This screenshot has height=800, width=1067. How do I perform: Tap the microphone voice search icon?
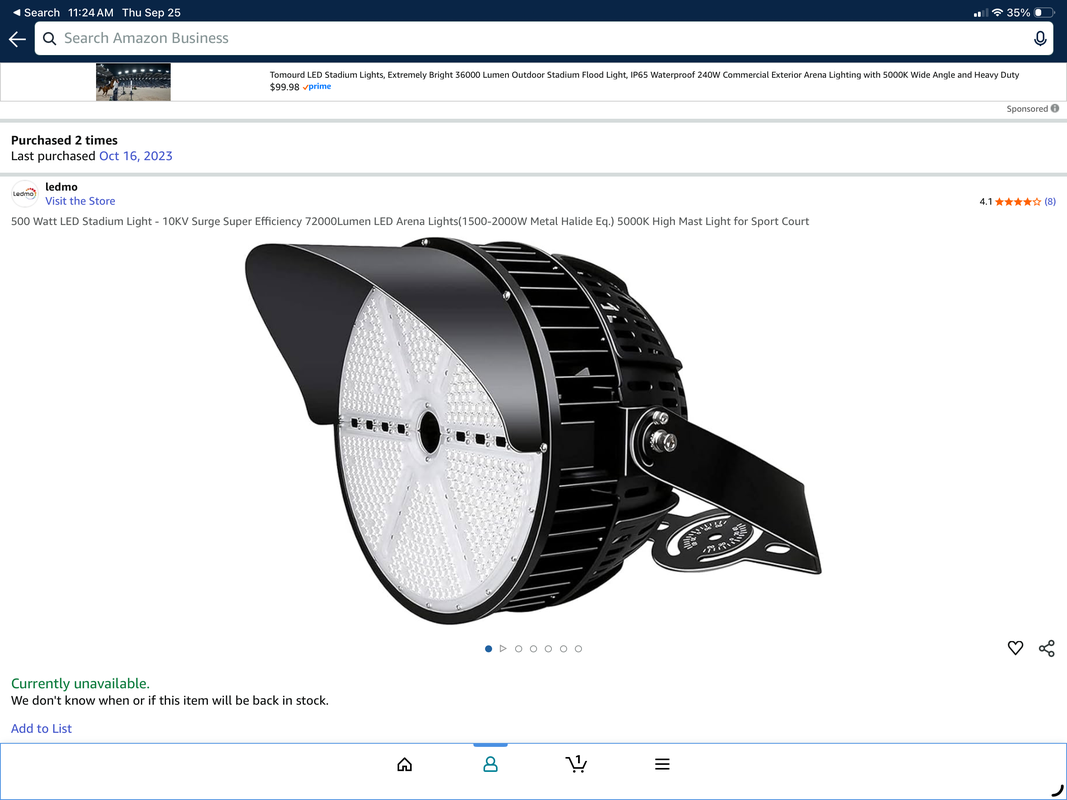point(1040,39)
